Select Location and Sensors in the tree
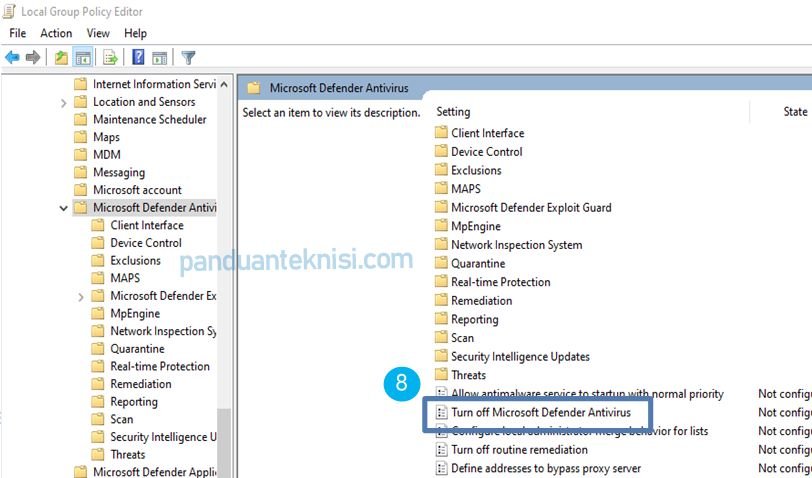812x478 pixels. (x=144, y=102)
